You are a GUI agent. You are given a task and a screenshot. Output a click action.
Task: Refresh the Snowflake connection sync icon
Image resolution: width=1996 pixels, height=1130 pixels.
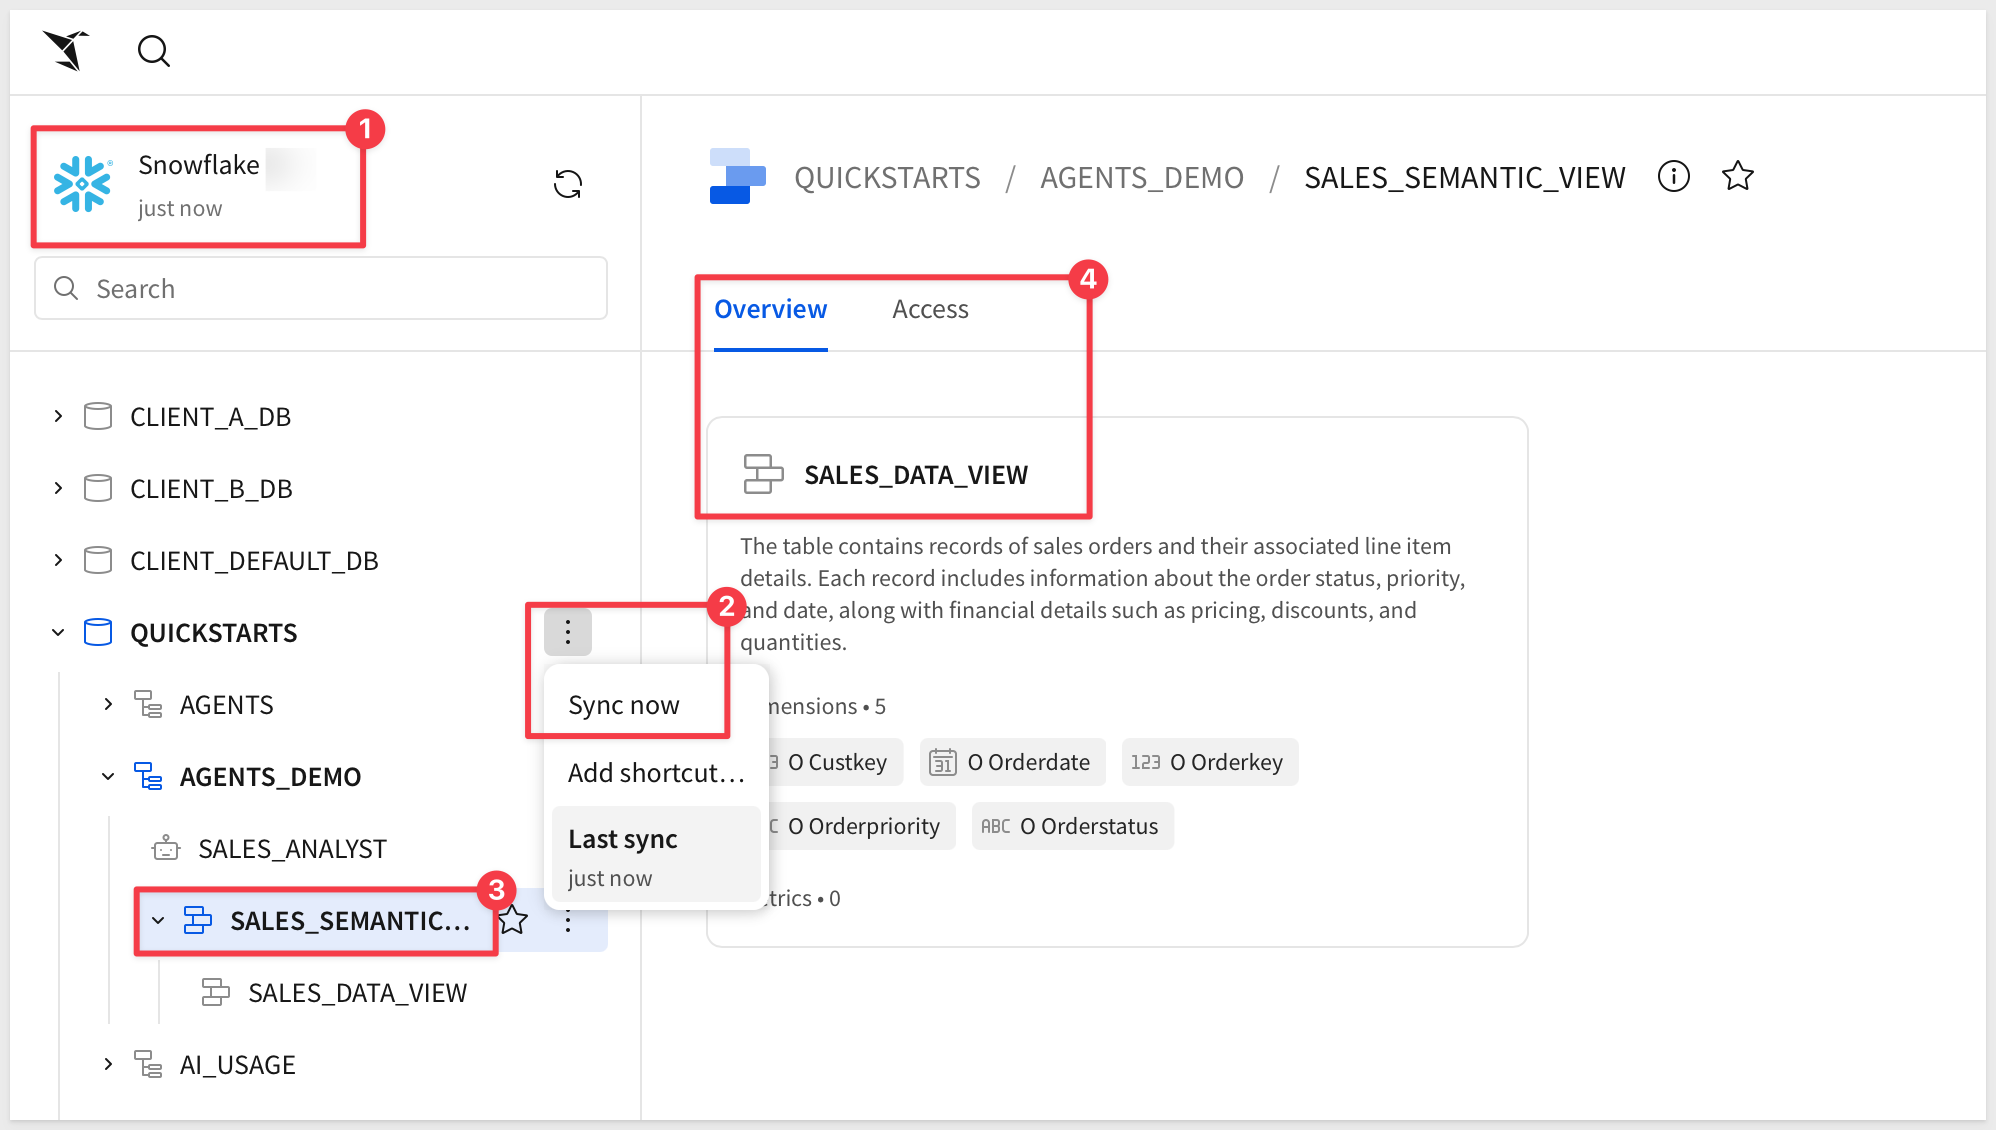tap(568, 184)
